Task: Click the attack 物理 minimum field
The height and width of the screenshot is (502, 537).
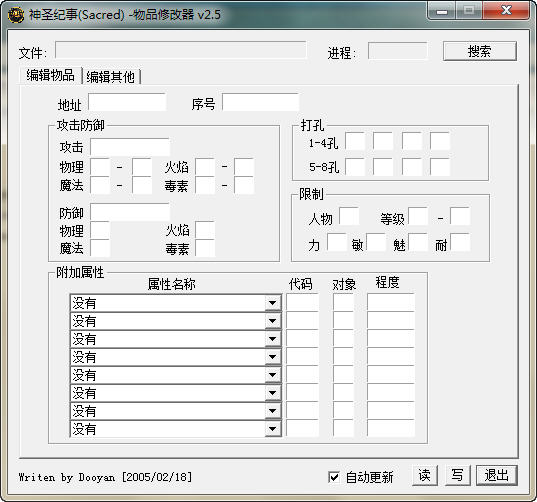Action: (x=100, y=167)
